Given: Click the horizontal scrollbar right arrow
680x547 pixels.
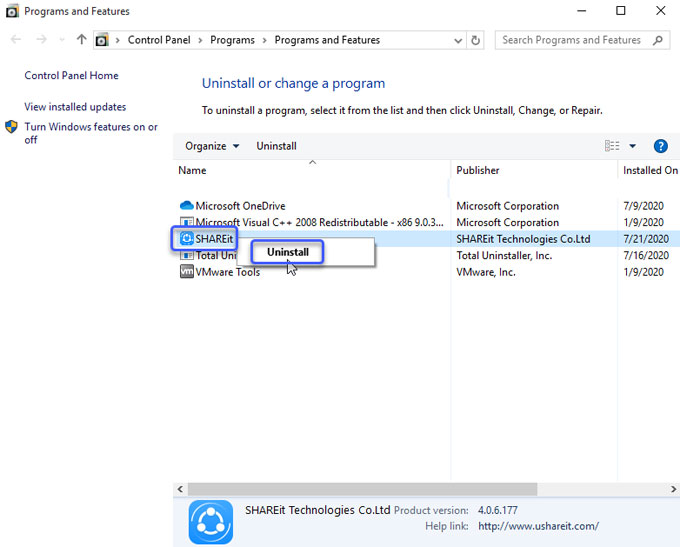Looking at the screenshot, I should point(673,489).
